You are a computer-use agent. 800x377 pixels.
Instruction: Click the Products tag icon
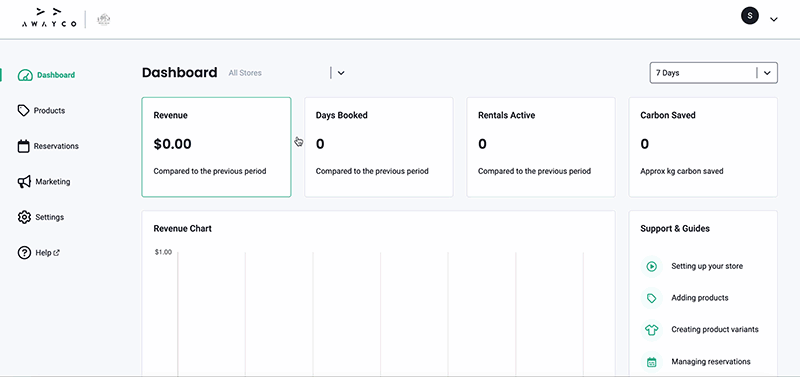coord(23,111)
